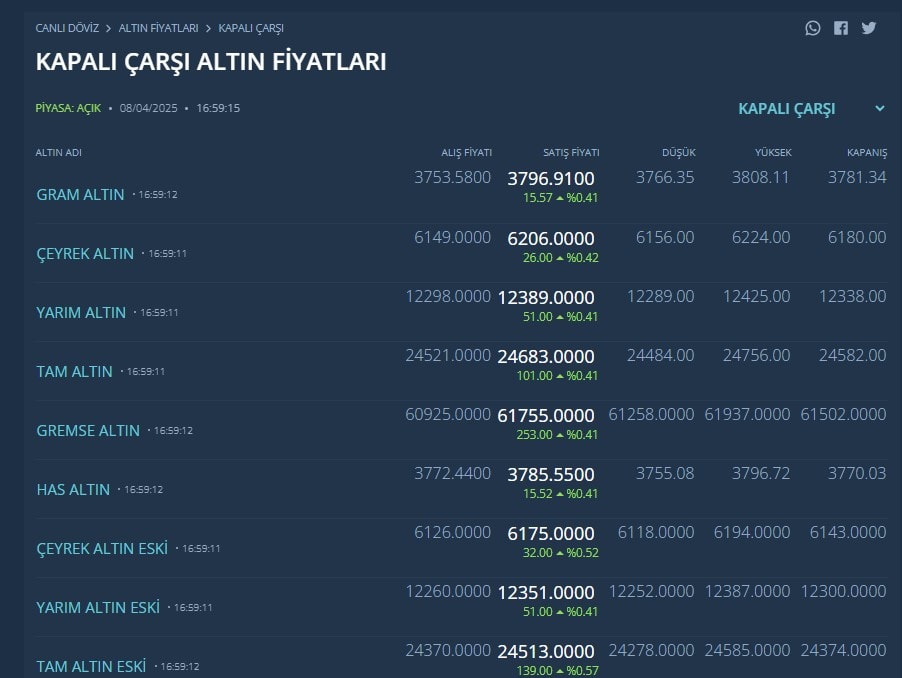The width and height of the screenshot is (902, 678).
Task: Open ALTIN FİYATLARI breadcrumb link
Action: pos(158,28)
